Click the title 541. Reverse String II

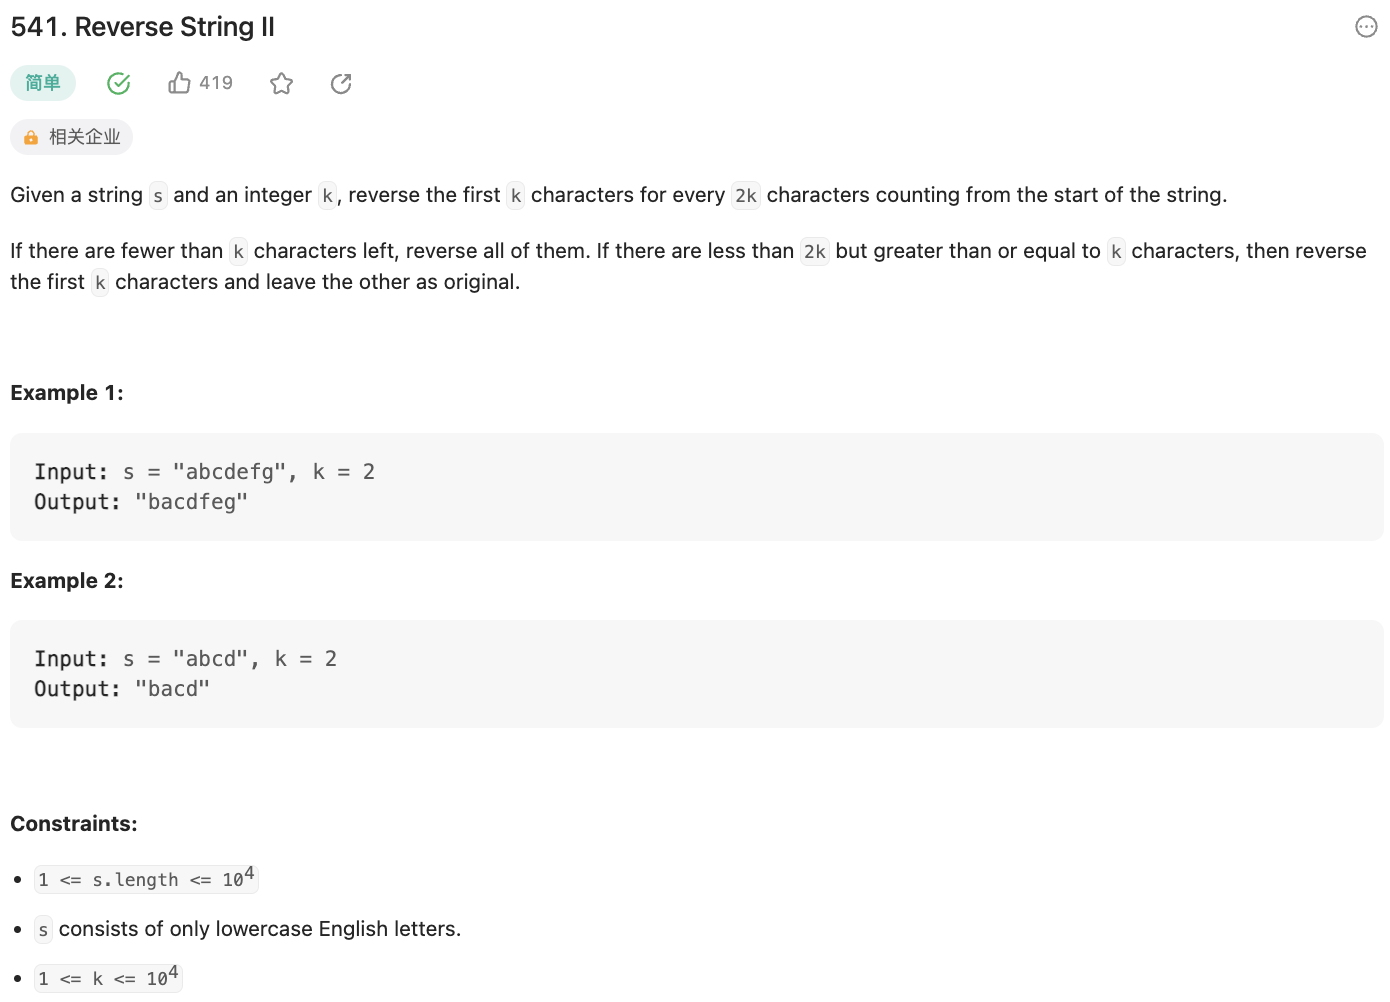[143, 27]
